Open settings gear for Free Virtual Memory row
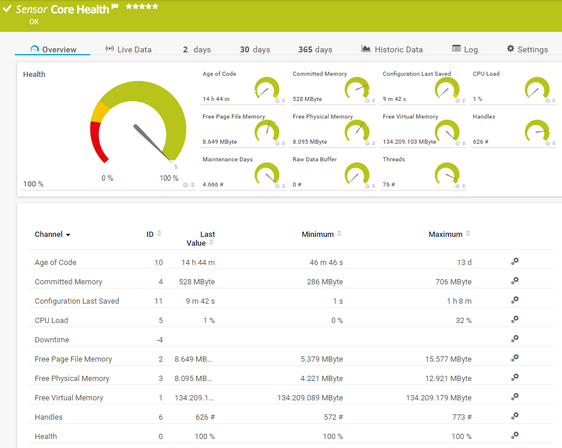This screenshot has height=448, width=562. (515, 397)
